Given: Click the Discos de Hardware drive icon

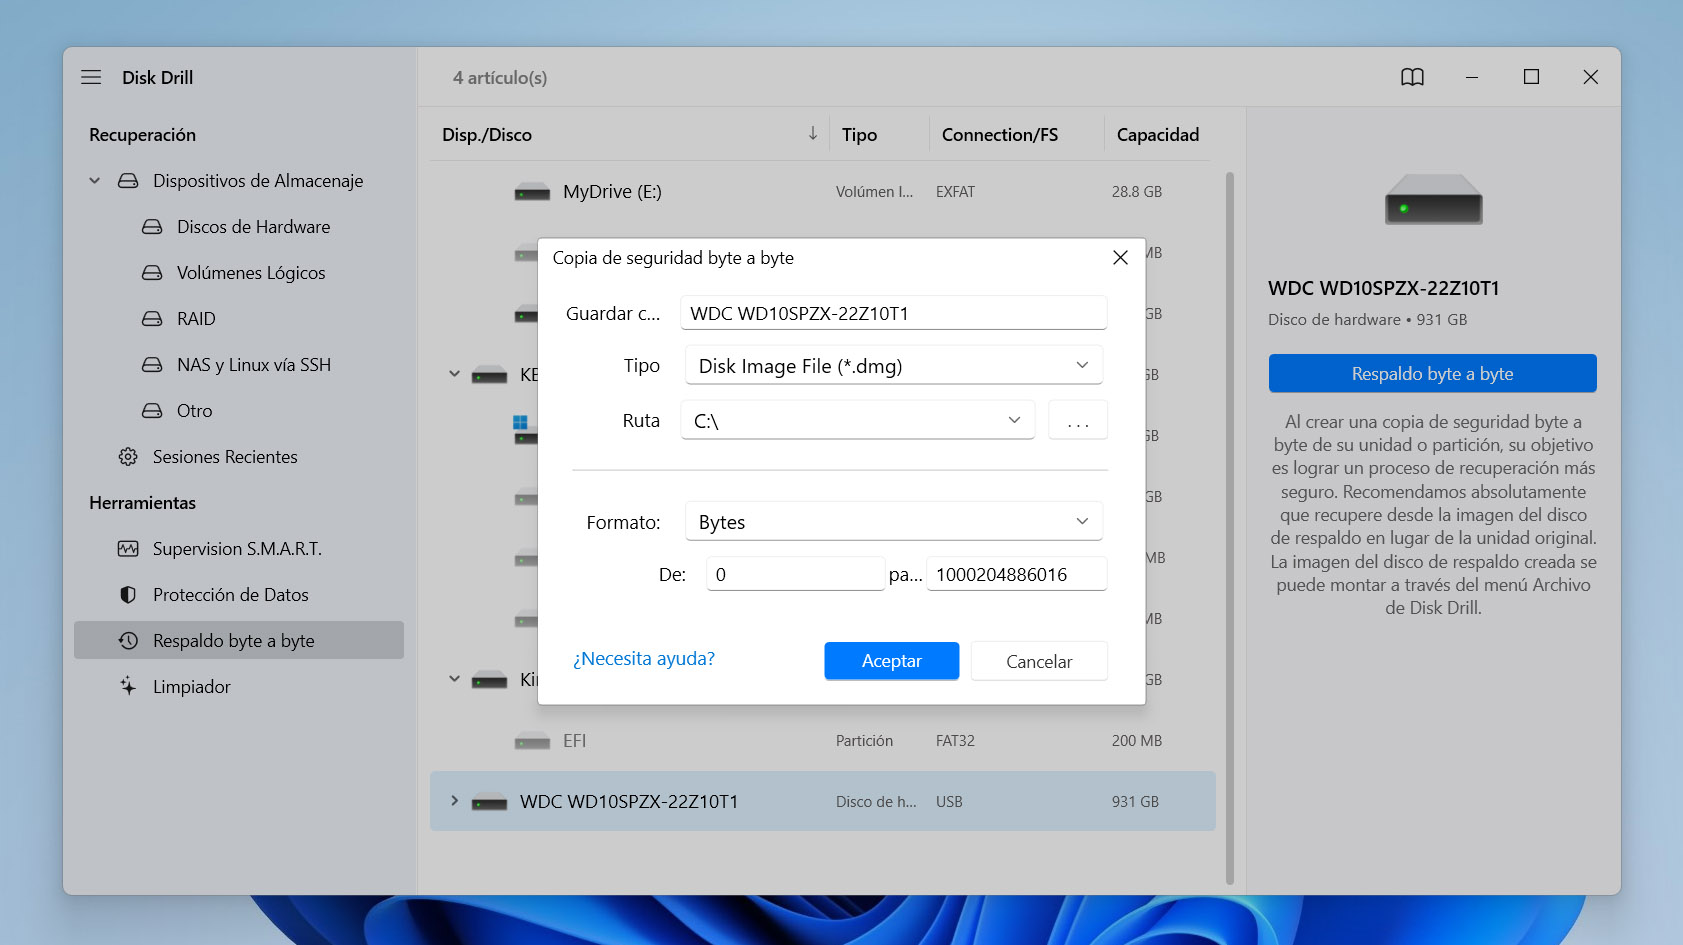Looking at the screenshot, I should (152, 227).
